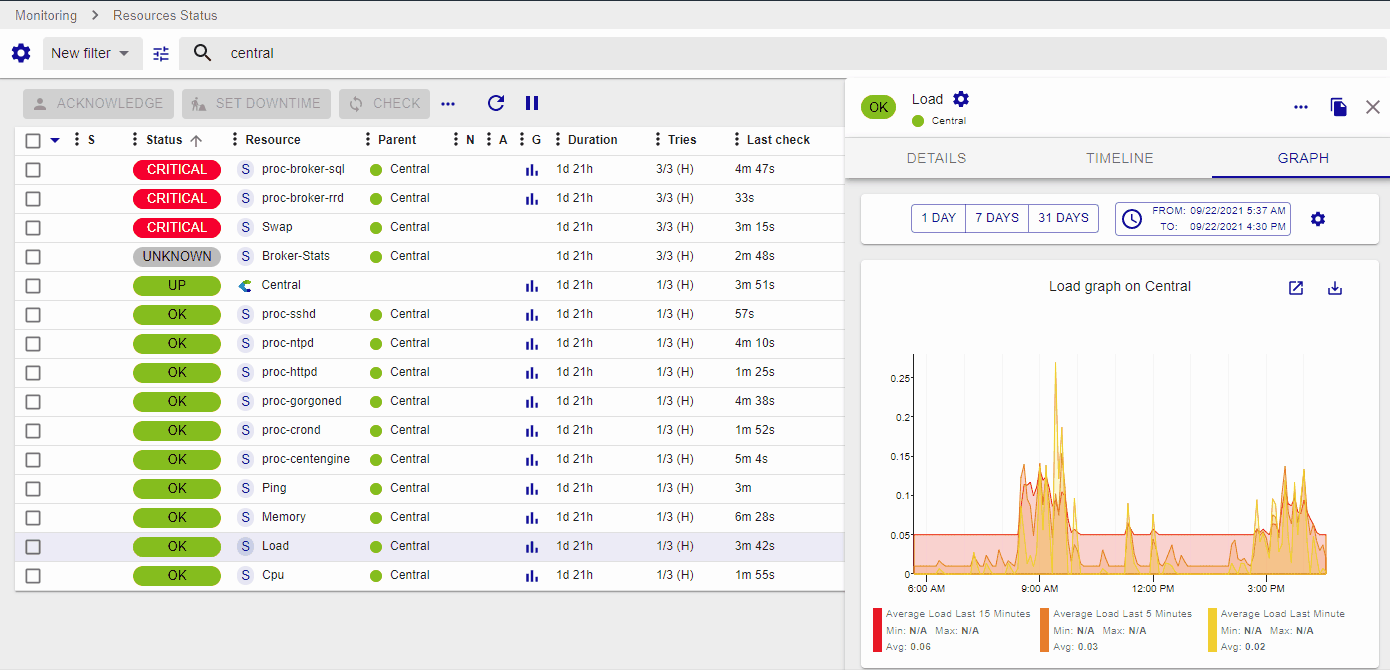The height and width of the screenshot is (670, 1390).
Task: Select the Memory row checkbox
Action: coord(33,518)
